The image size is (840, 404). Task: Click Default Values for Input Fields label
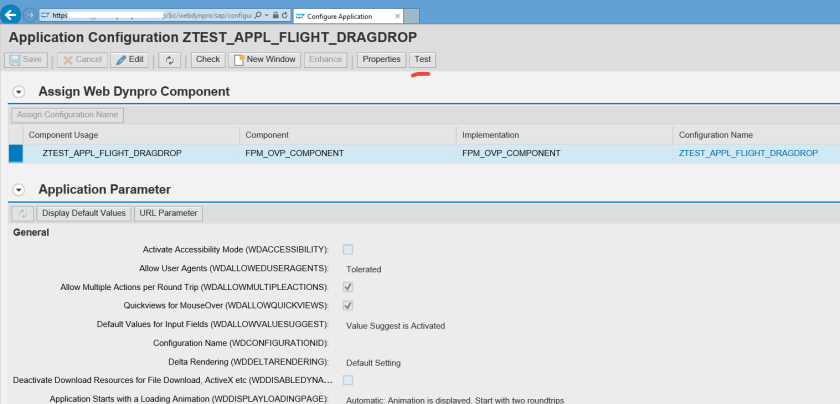click(213, 324)
